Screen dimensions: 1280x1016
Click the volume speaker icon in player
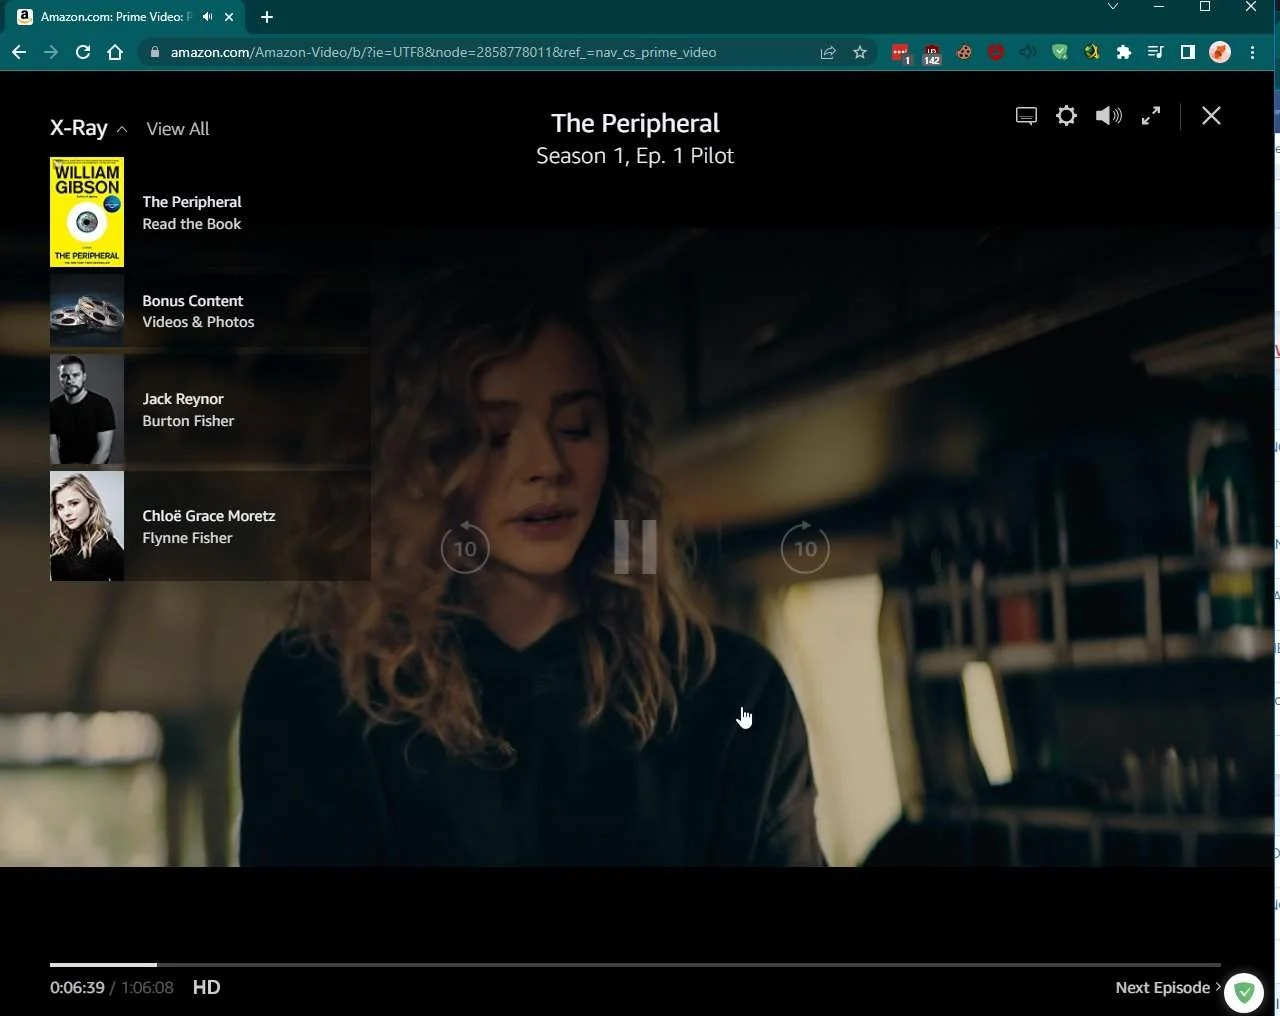tap(1108, 116)
